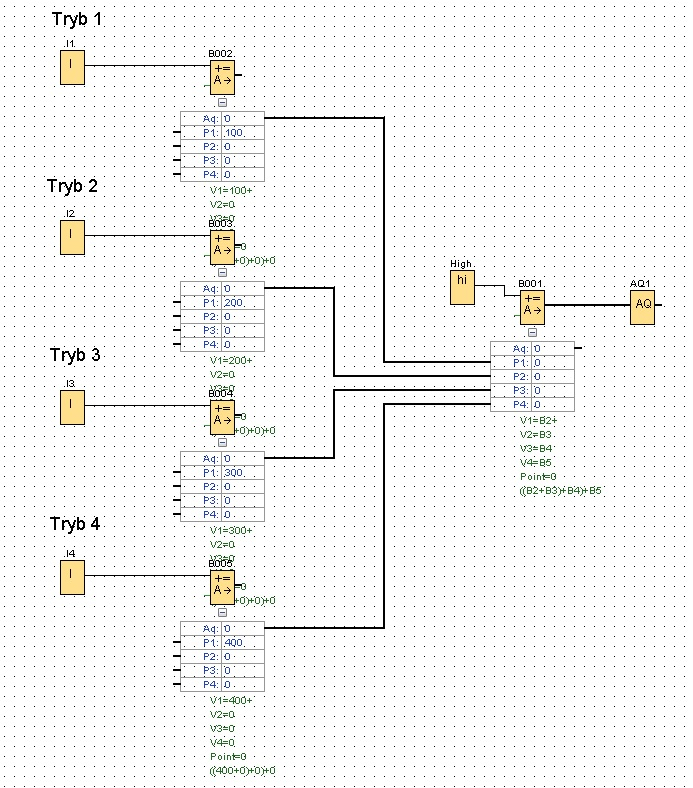Select the B002 analog math block
Screen dimensions: 693x788
[x=222, y=77]
